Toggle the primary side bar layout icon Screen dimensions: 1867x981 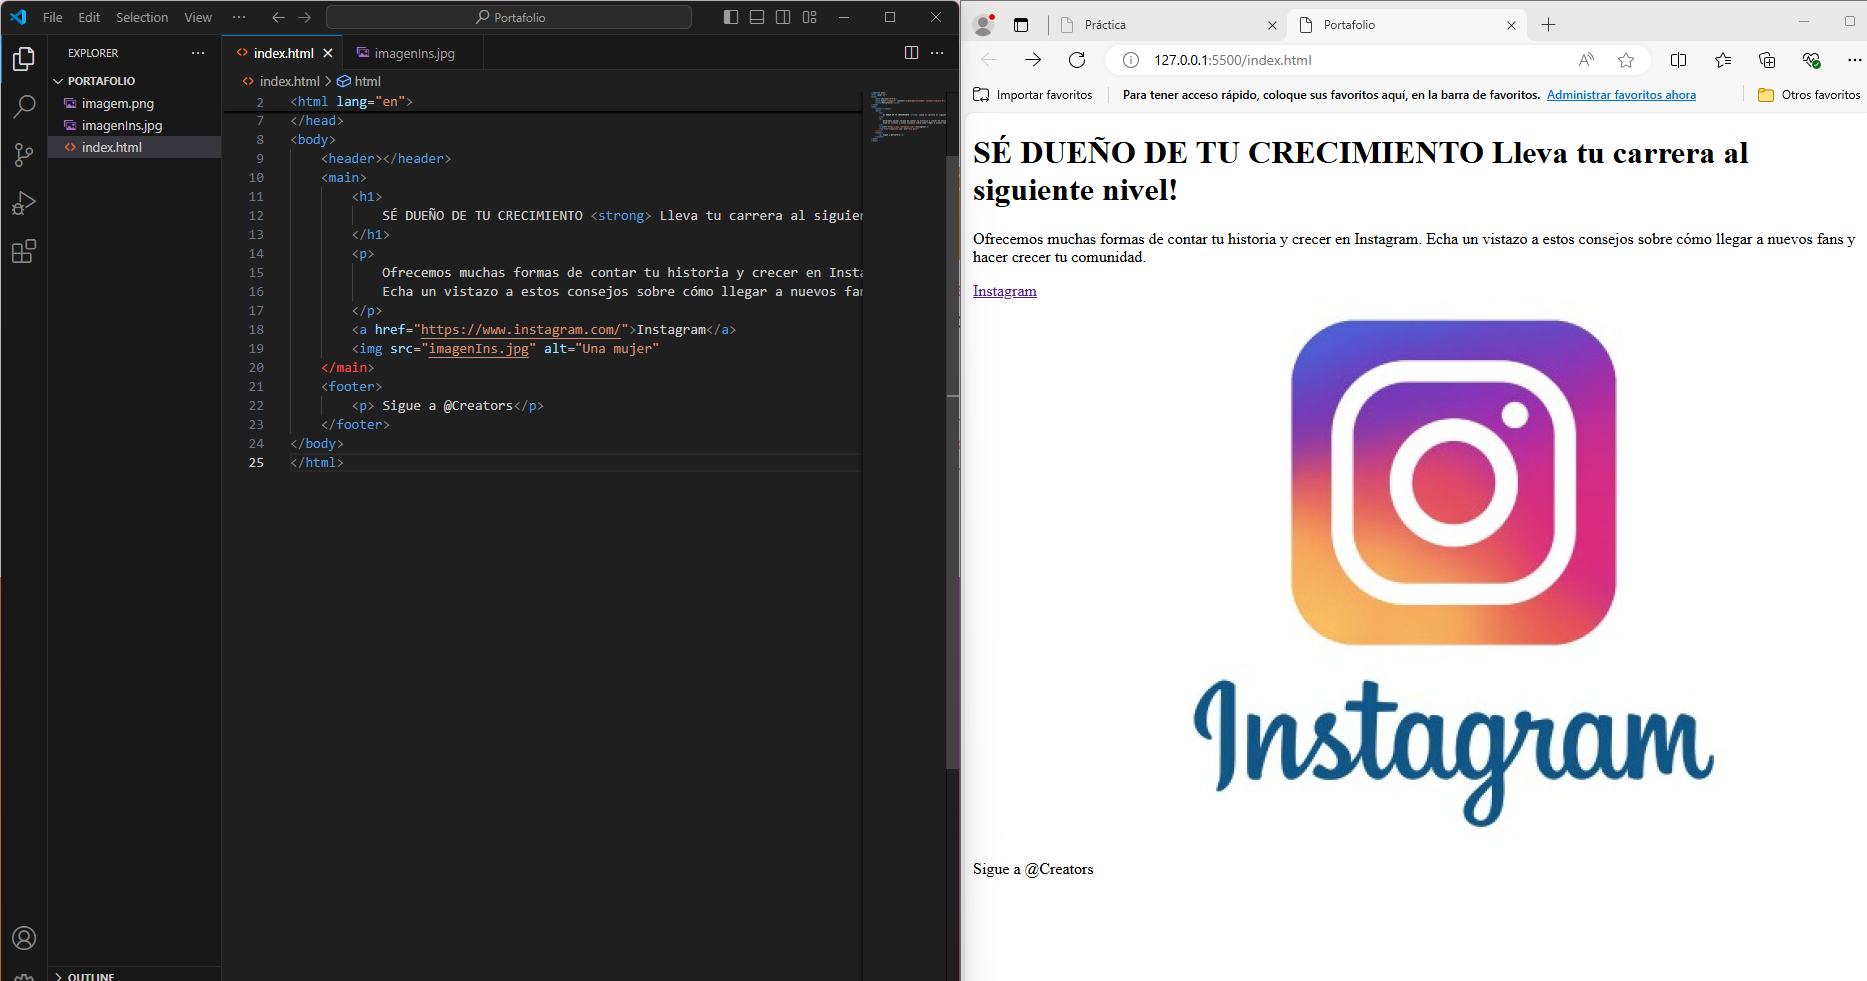(731, 17)
